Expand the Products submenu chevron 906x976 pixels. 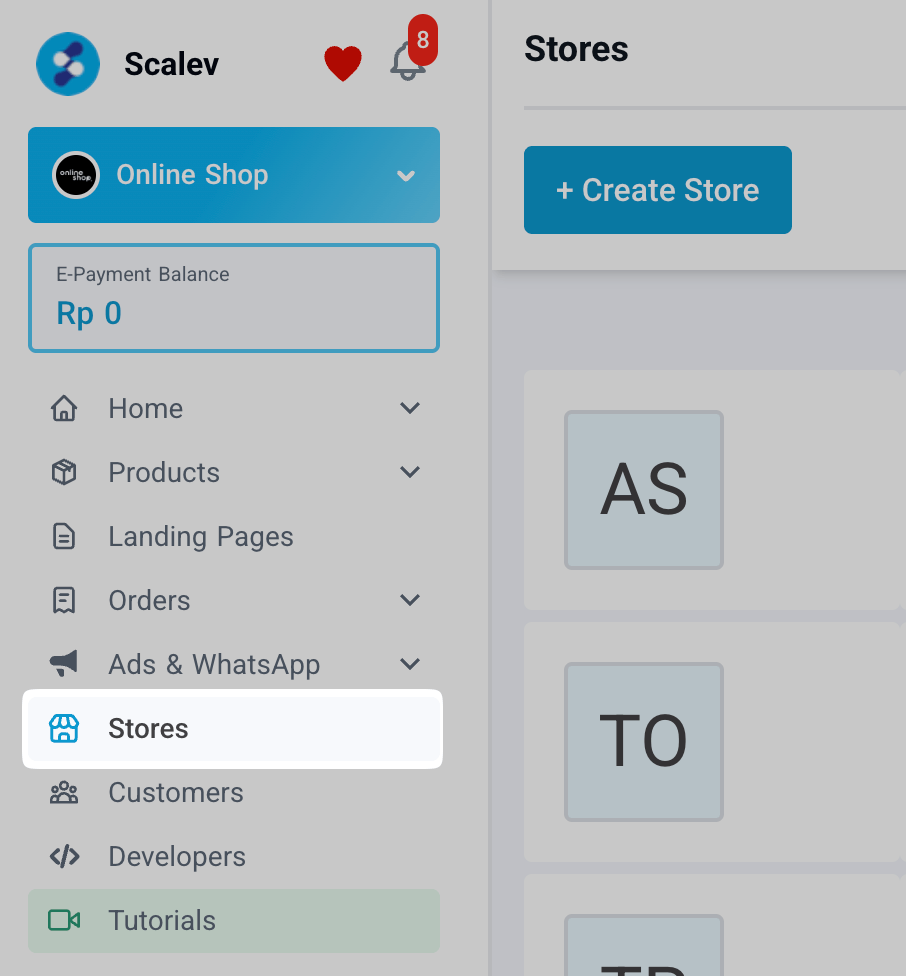click(410, 472)
